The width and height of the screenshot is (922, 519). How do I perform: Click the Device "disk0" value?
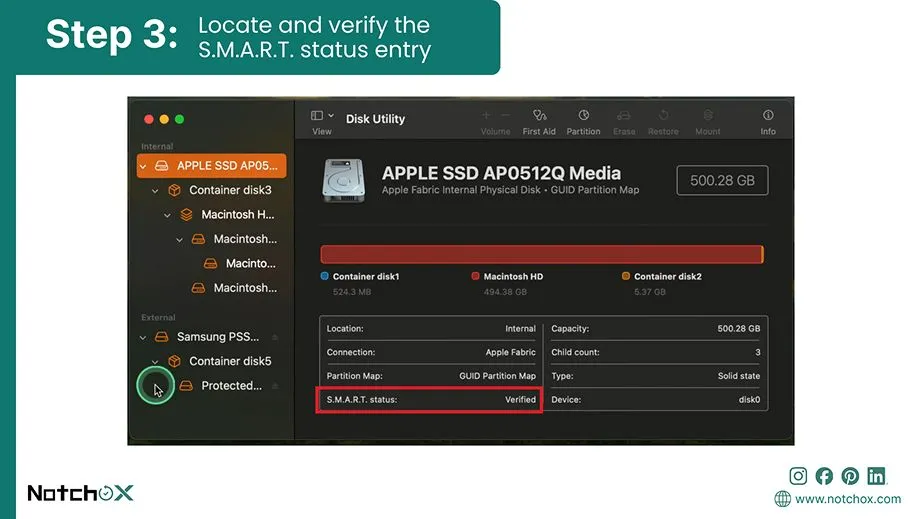click(x=749, y=399)
